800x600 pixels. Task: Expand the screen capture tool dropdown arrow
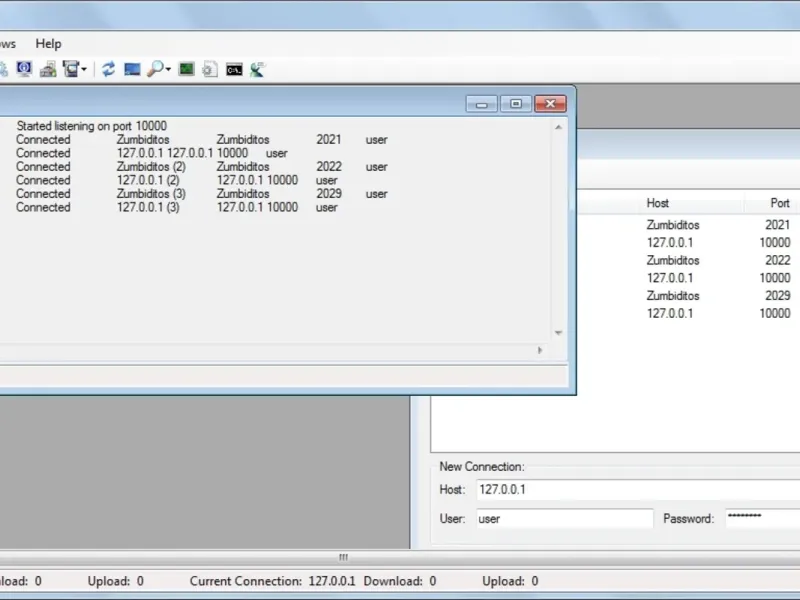pyautogui.click(x=84, y=69)
